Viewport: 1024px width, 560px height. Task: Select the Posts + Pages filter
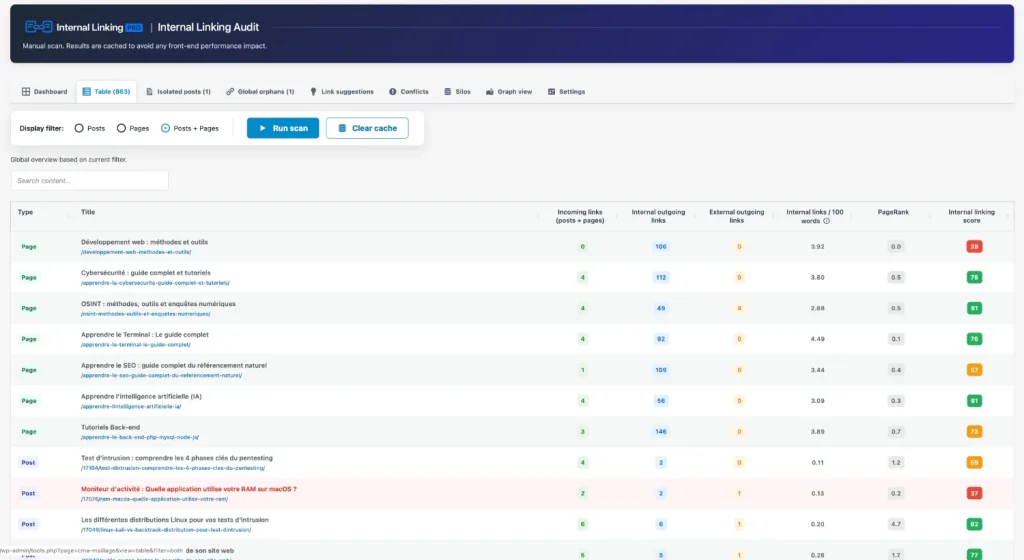(165, 128)
